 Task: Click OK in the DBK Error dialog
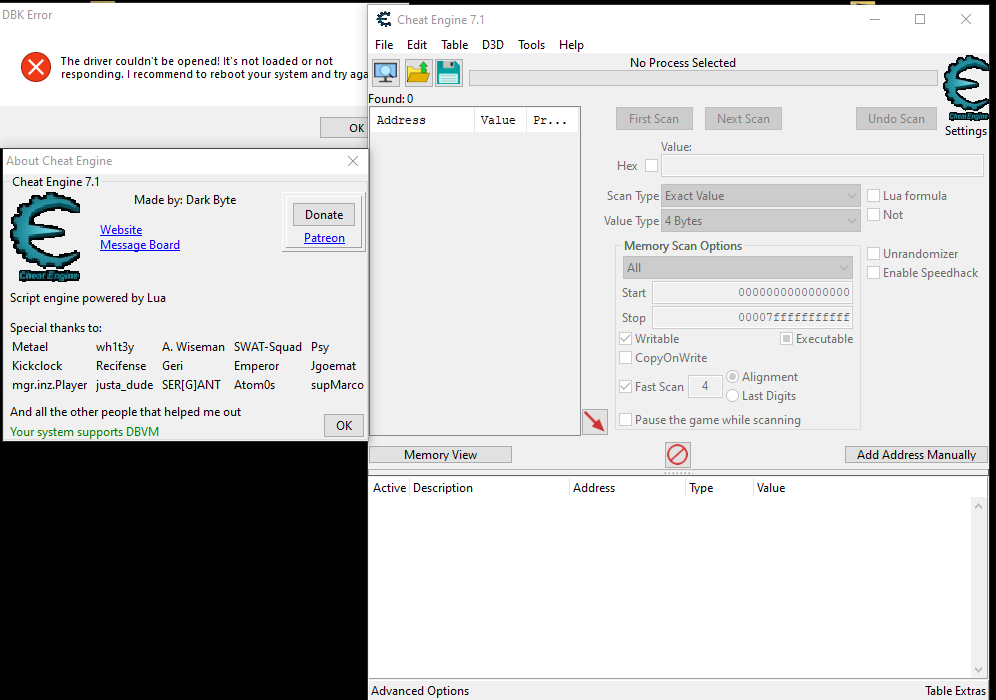coord(346,128)
